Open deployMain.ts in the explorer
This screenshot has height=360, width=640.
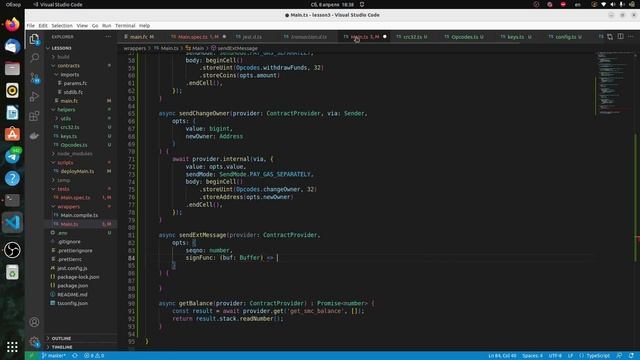77,171
